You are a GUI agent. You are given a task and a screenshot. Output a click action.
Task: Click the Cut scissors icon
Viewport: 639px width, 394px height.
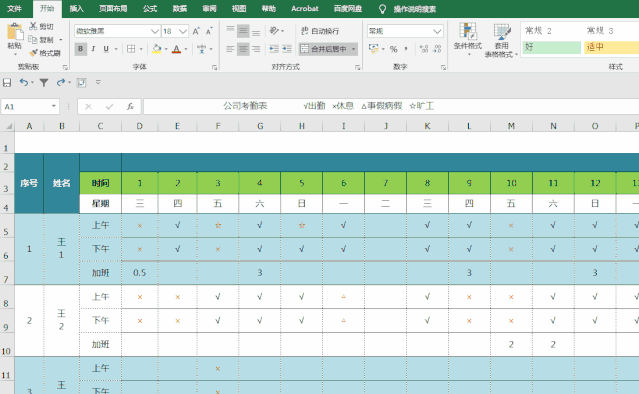tap(33, 26)
